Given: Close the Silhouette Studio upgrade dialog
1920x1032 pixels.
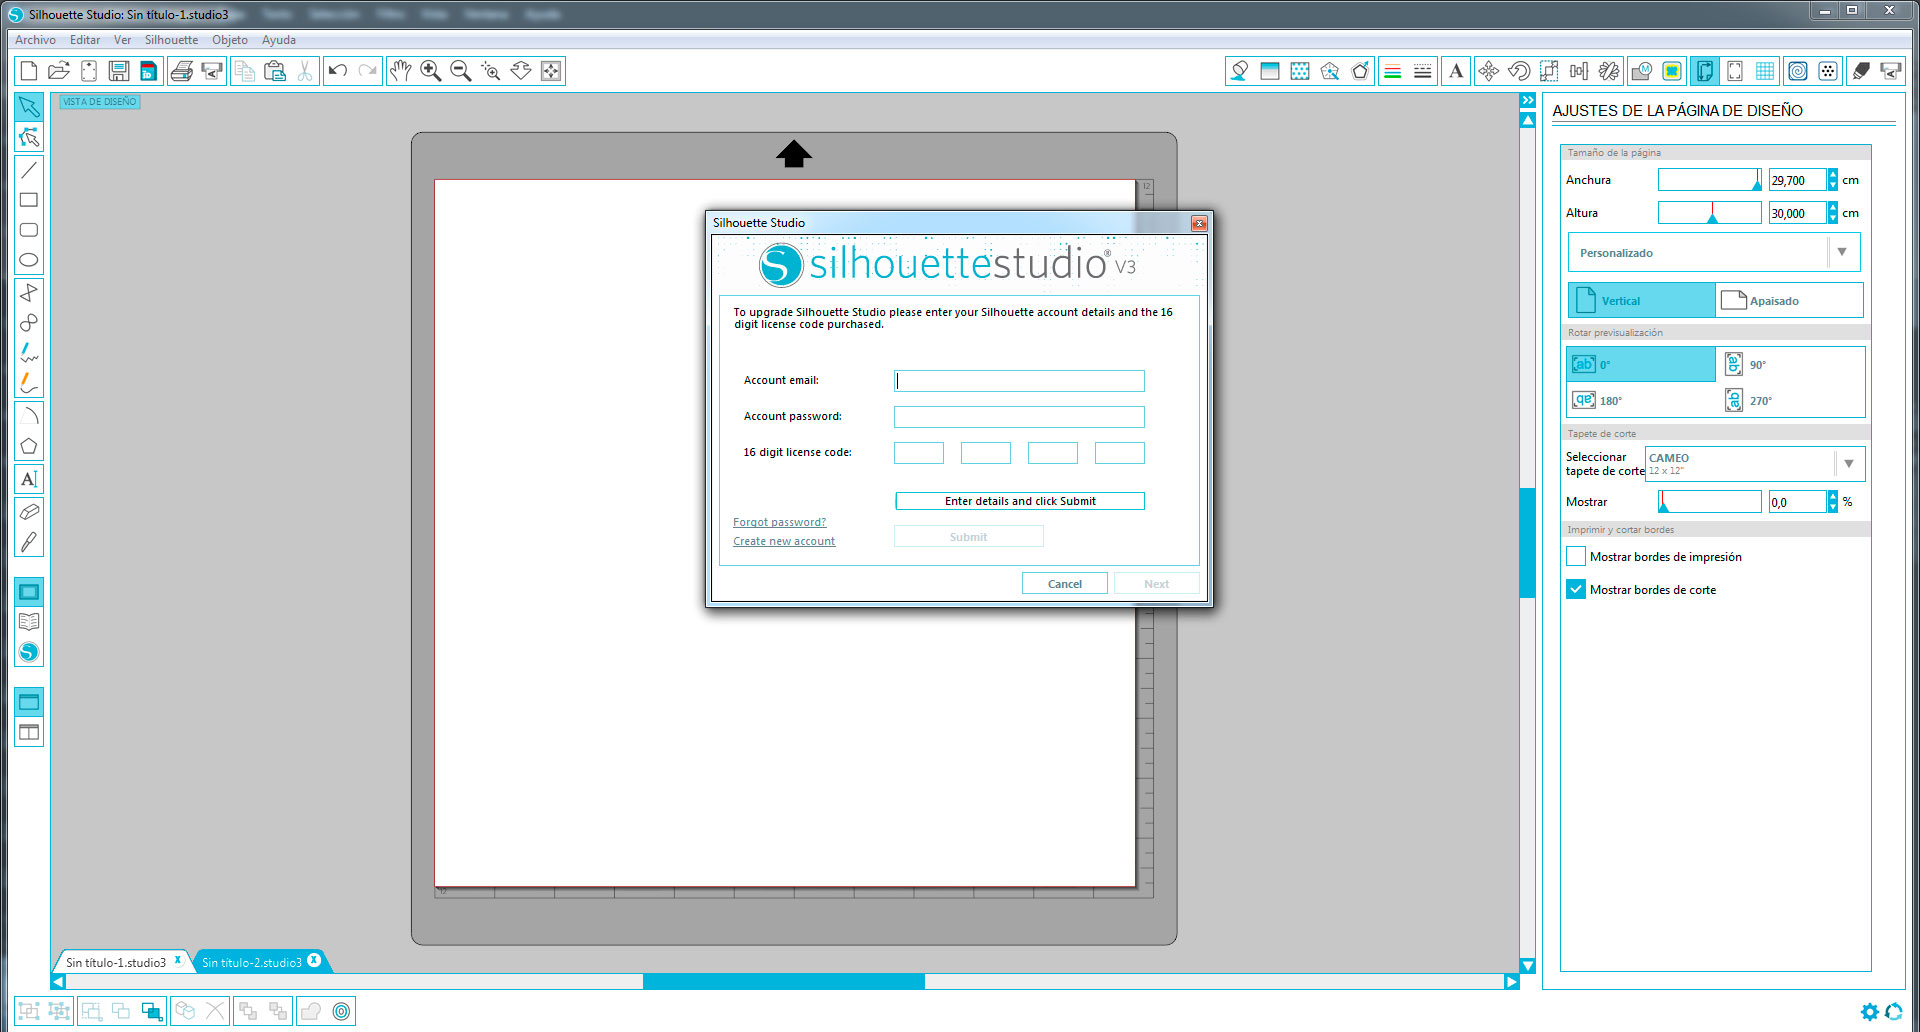Looking at the screenshot, I should point(1199,223).
